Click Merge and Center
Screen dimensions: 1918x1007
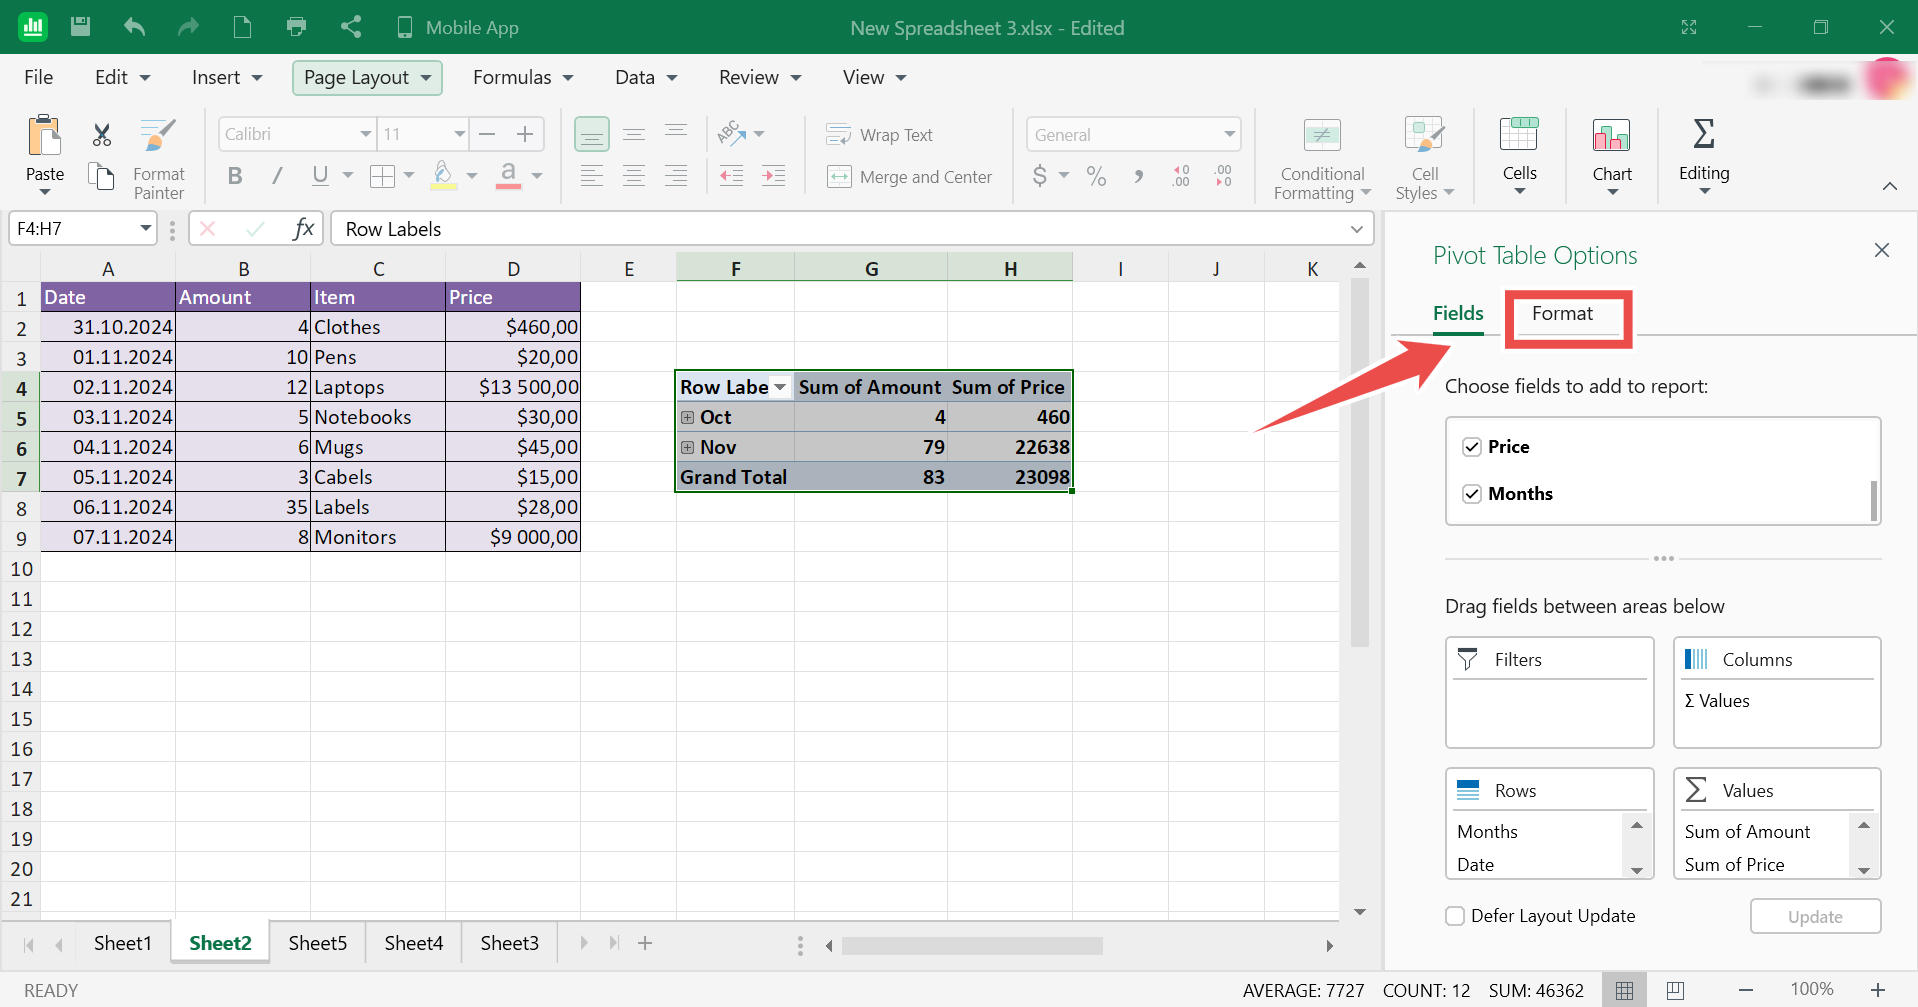pyautogui.click(x=910, y=177)
